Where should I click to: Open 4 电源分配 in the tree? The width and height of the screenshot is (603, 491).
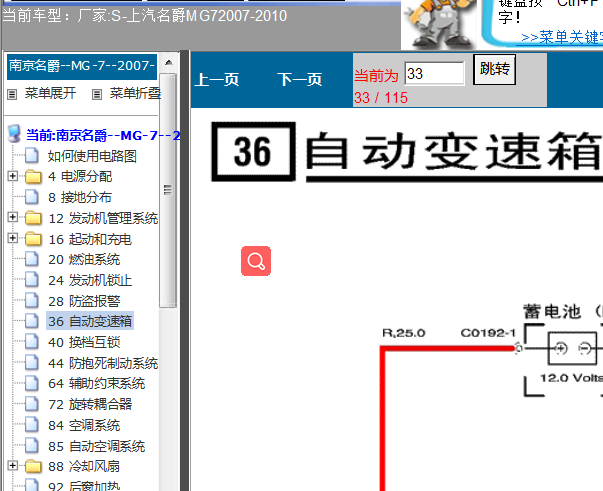click(x=80, y=176)
